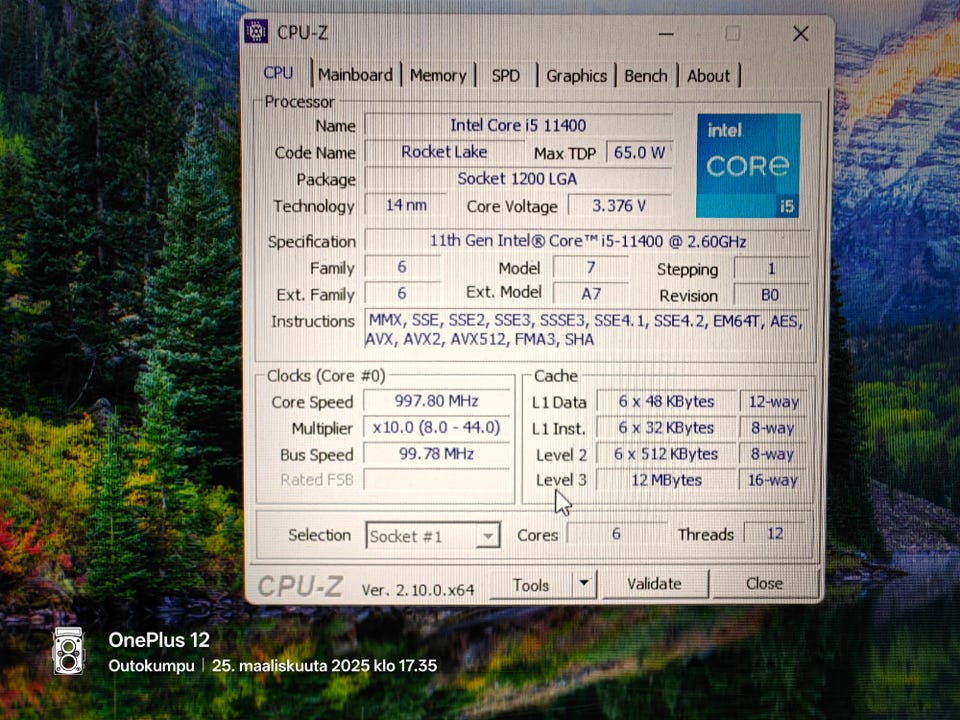This screenshot has width=960, height=720.
Task: Click the code name value 'Rocket Lake'
Action: 444,152
